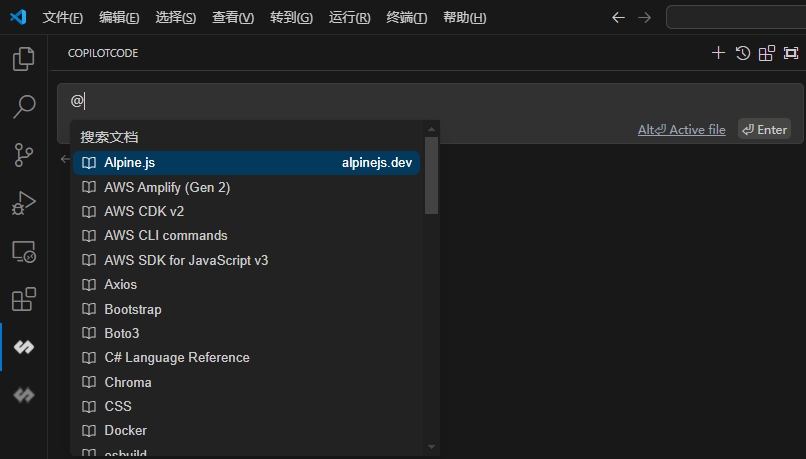The width and height of the screenshot is (806, 459).
Task: Click into the @ chat input field
Action: [x=400, y=101]
